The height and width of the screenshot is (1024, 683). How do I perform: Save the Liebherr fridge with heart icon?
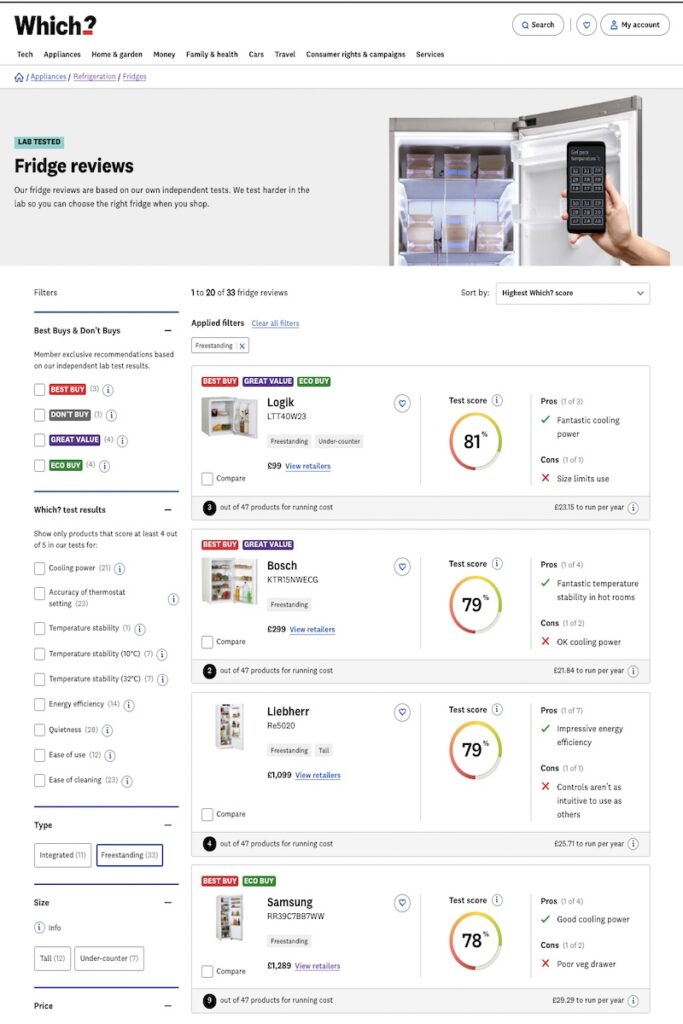[402, 712]
